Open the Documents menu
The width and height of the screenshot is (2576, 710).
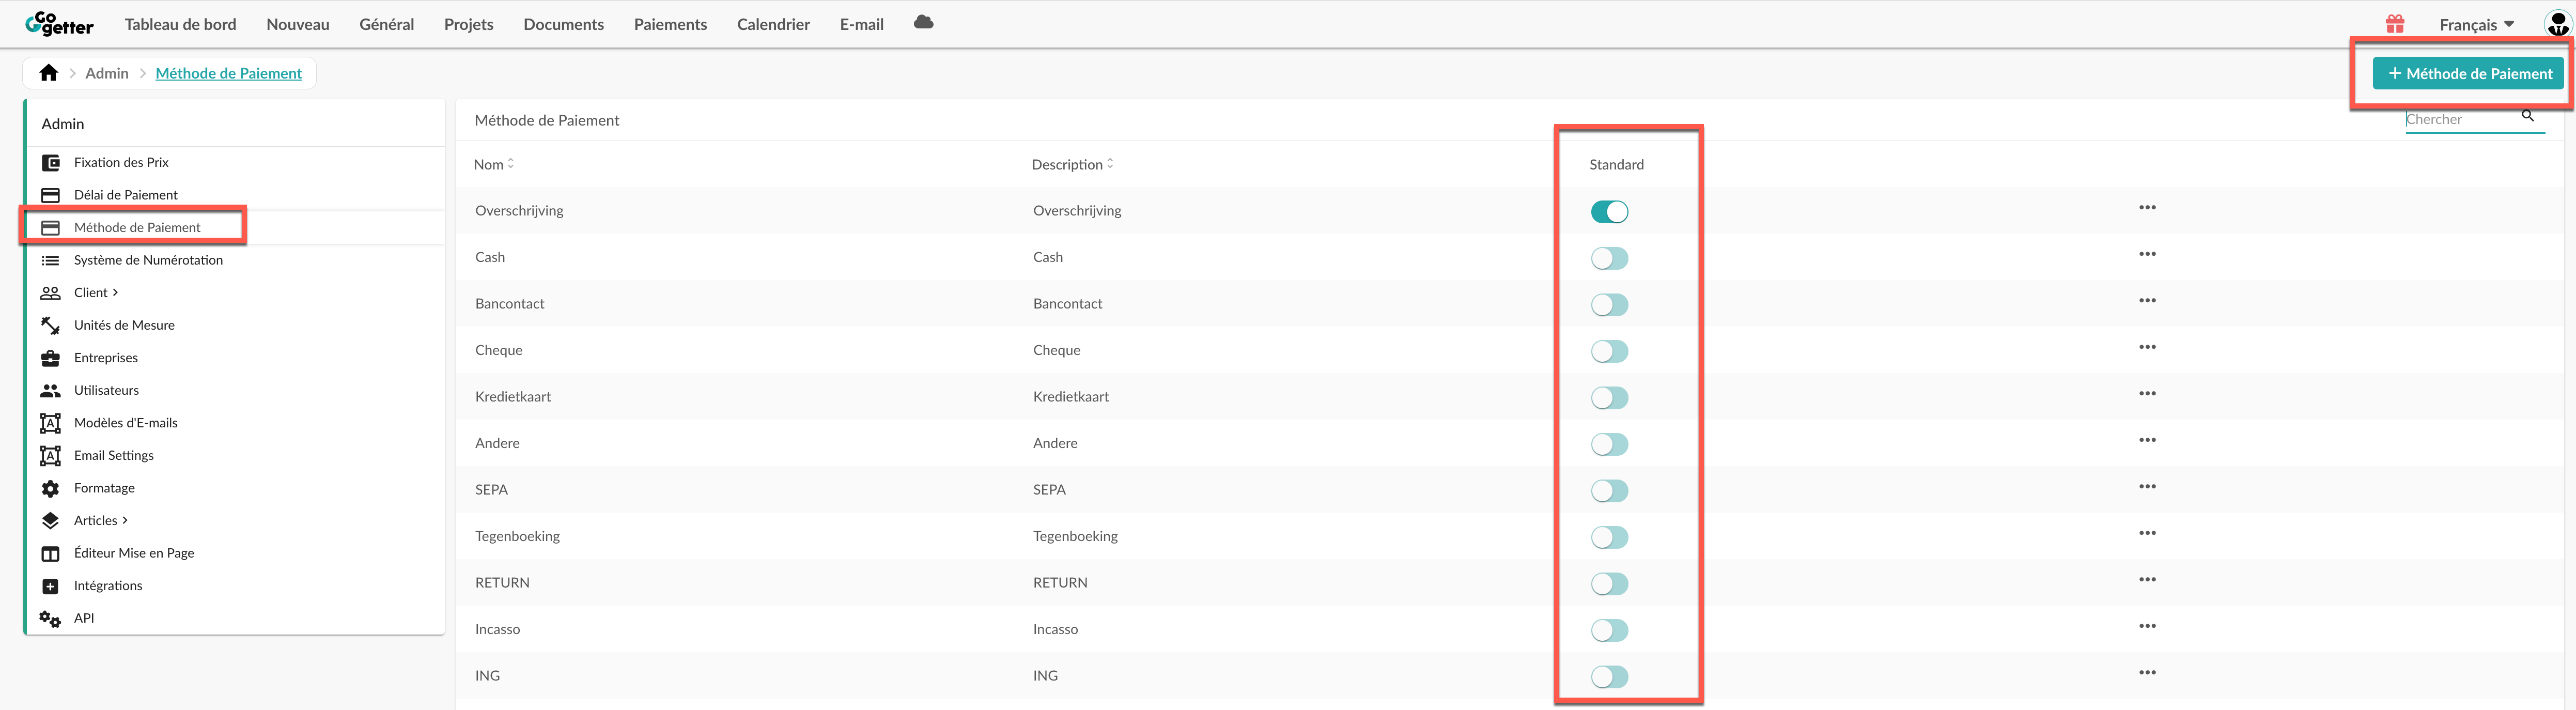564,24
